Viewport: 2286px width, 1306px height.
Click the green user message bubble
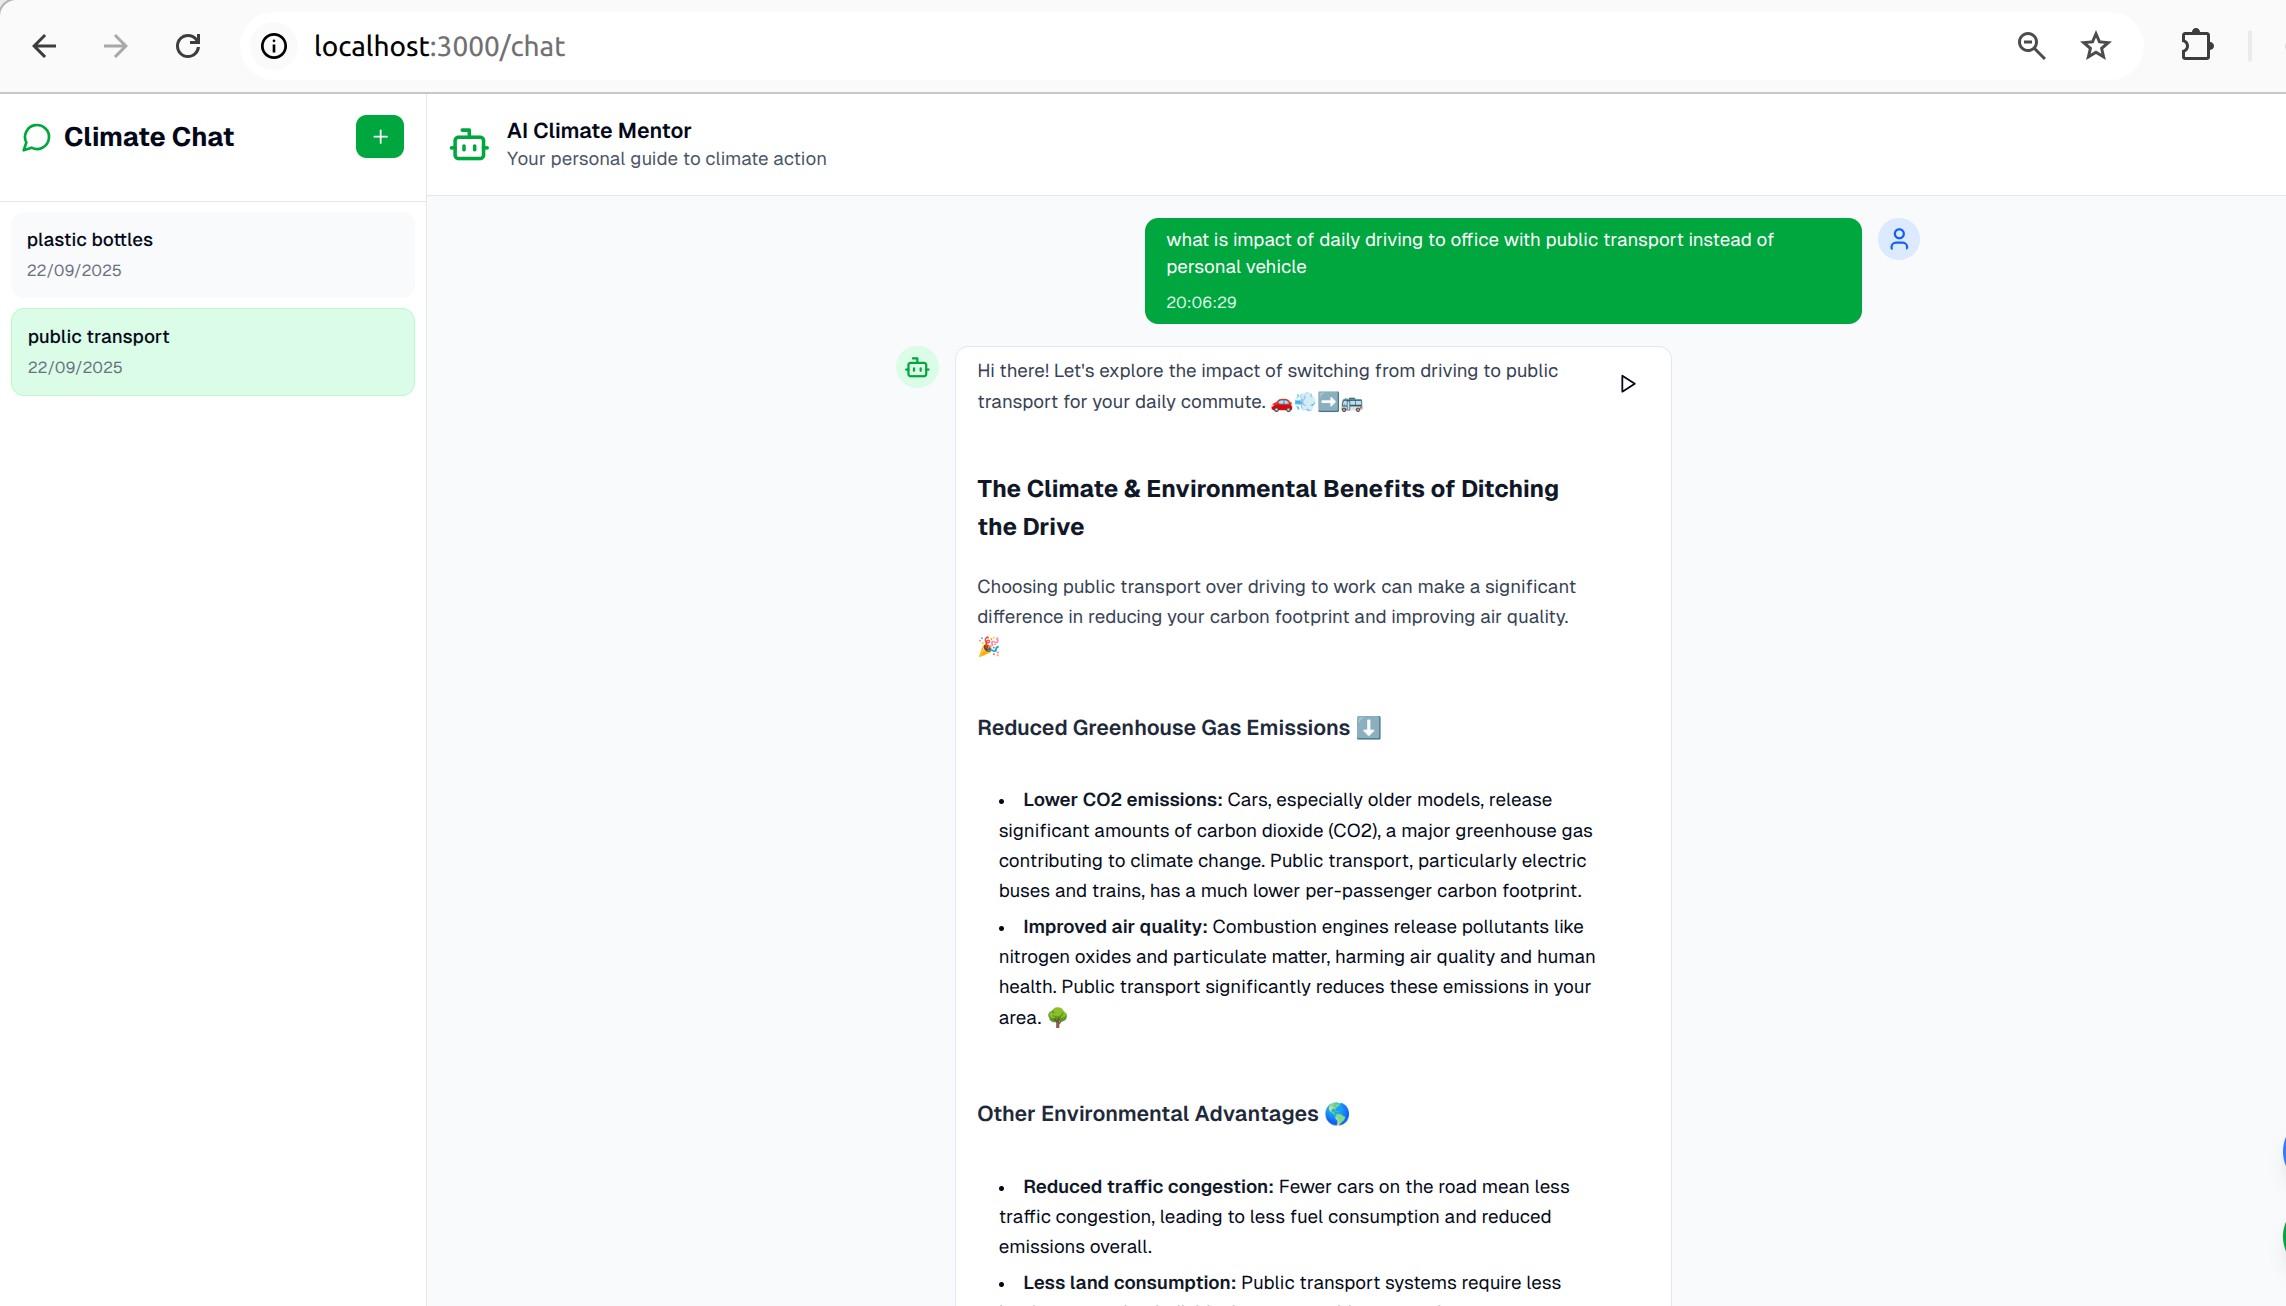[x=1502, y=270]
